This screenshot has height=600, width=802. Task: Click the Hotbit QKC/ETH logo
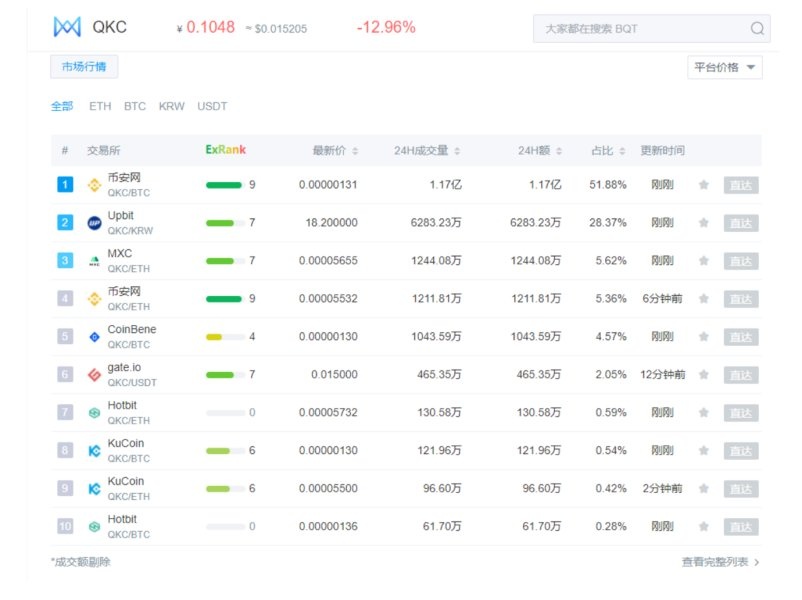point(95,413)
